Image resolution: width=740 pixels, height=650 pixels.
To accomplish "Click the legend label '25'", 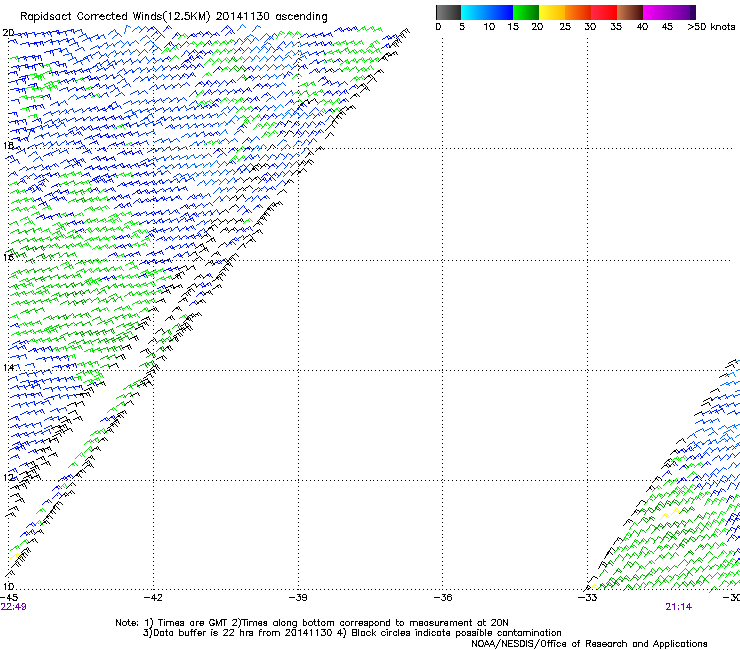I will [565, 27].
